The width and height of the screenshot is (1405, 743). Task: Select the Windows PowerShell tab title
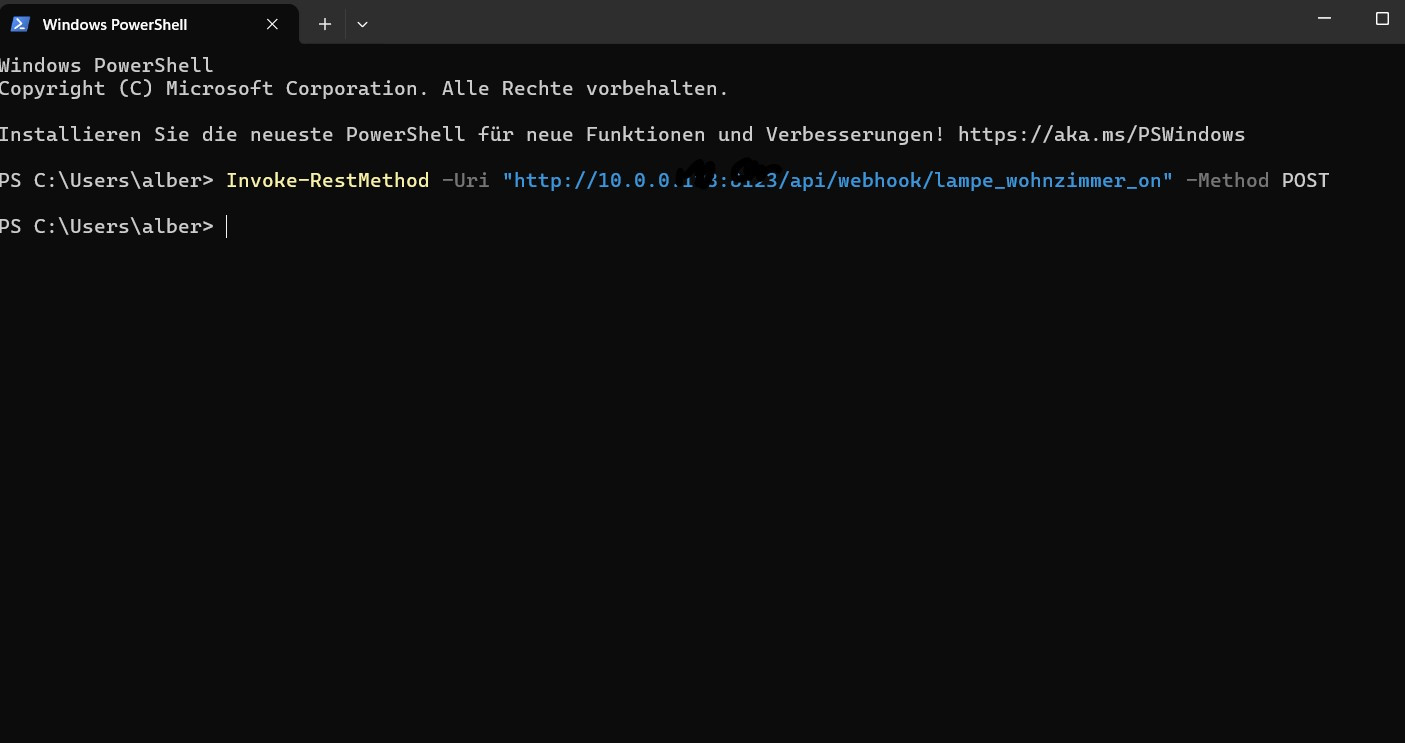(115, 24)
